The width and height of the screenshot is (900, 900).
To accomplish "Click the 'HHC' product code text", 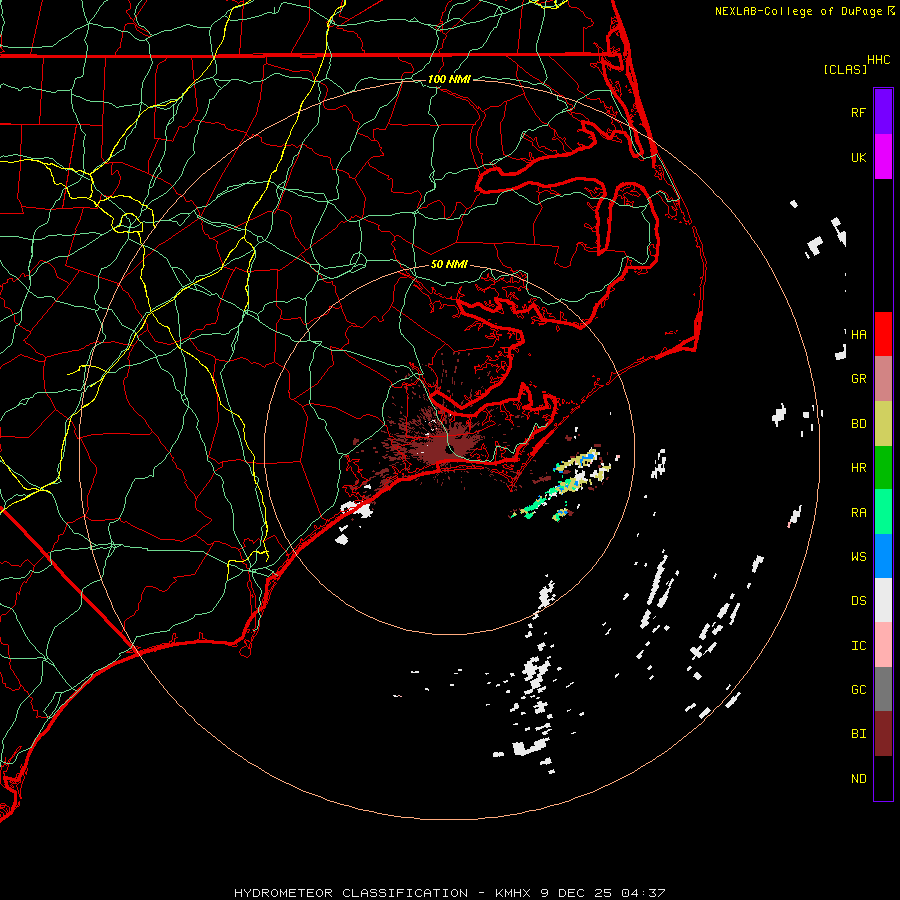I will pyautogui.click(x=878, y=60).
